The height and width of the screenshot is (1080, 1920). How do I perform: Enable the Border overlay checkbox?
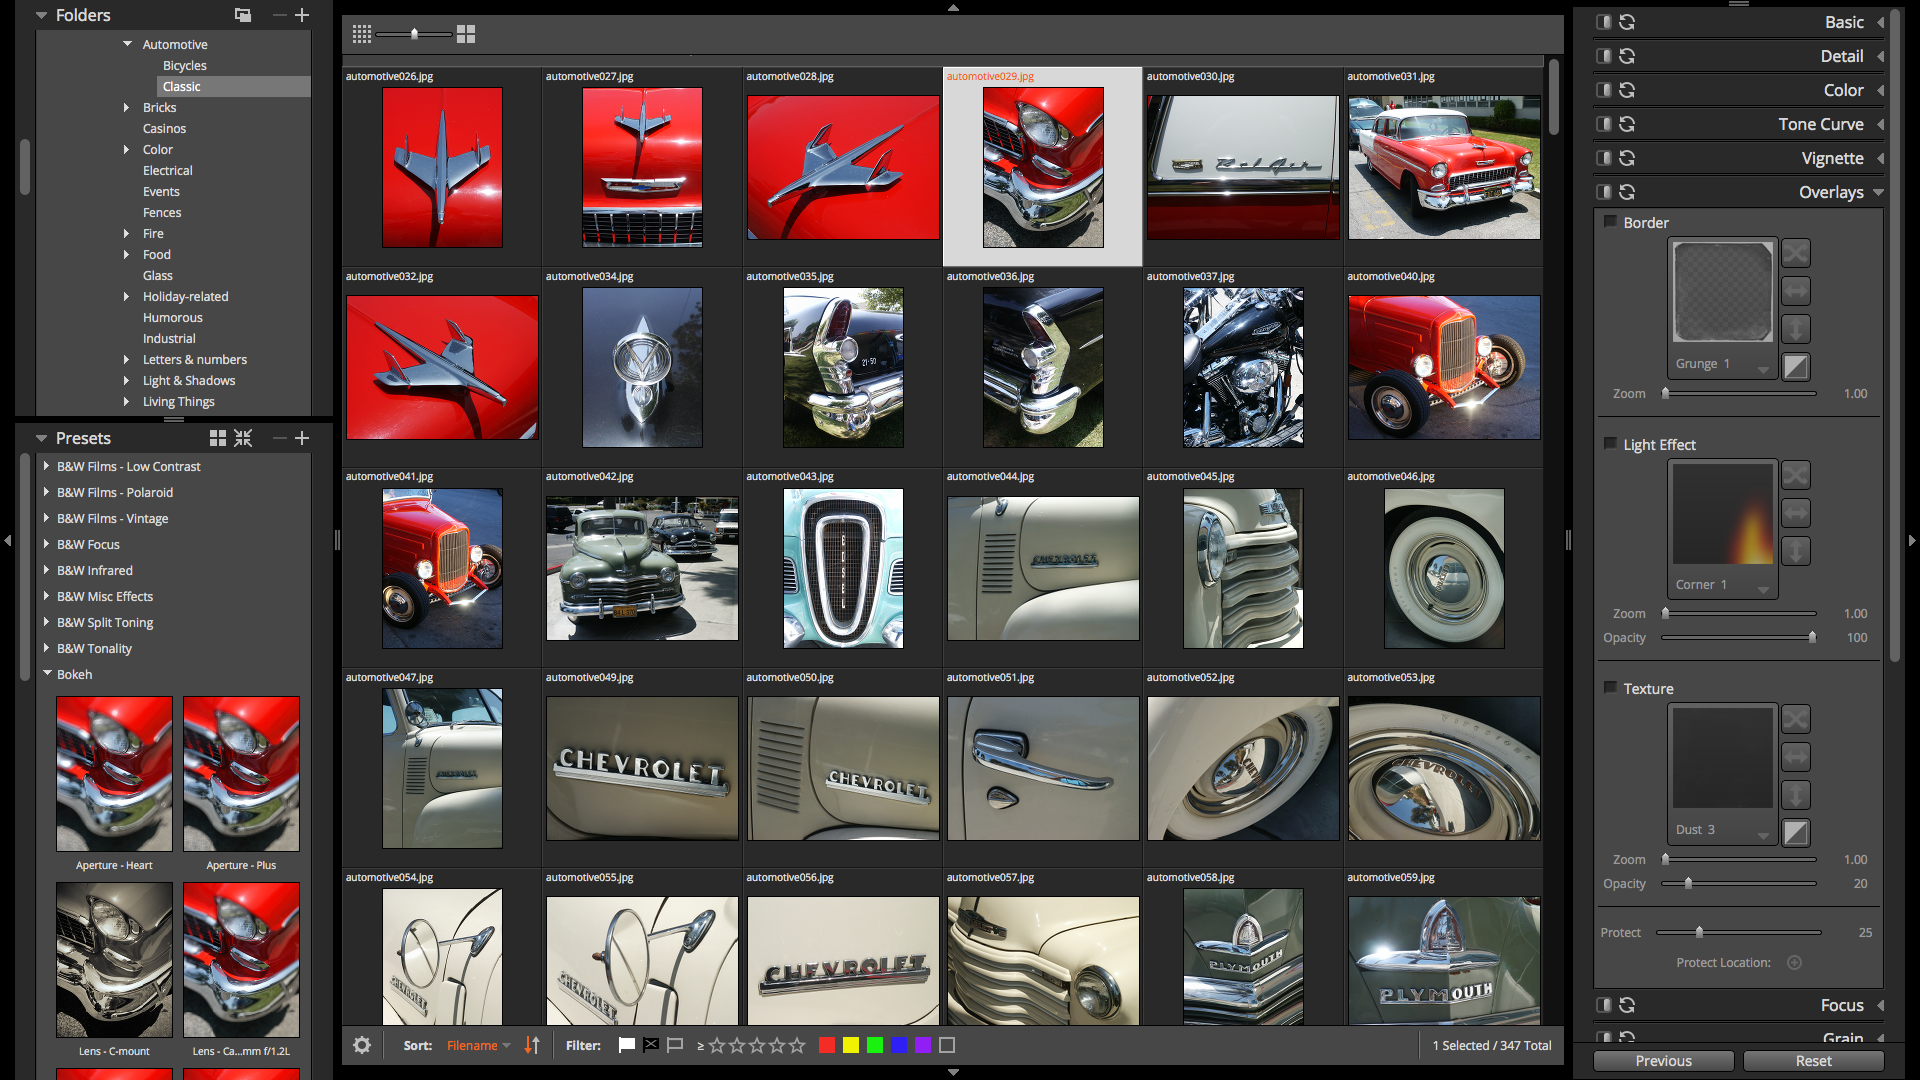tap(1610, 222)
